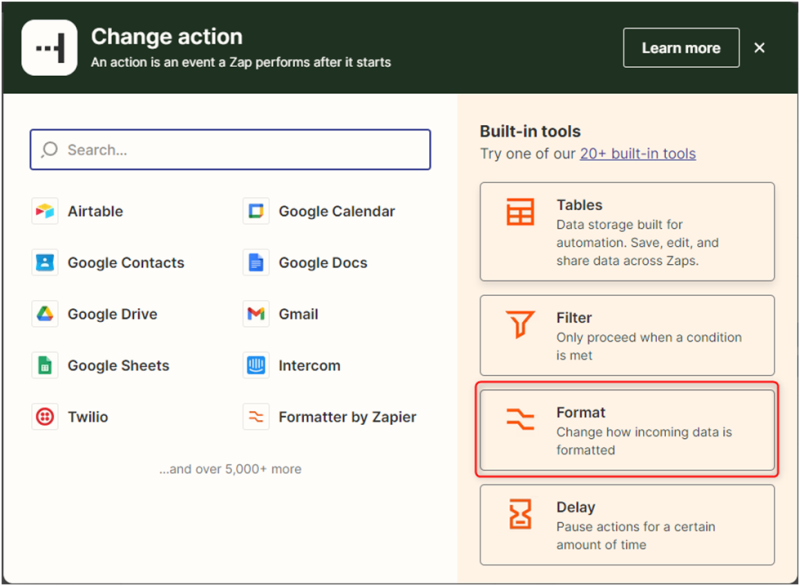The height and width of the screenshot is (586, 800).
Task: Open the Tables built-in tool
Action: click(627, 231)
